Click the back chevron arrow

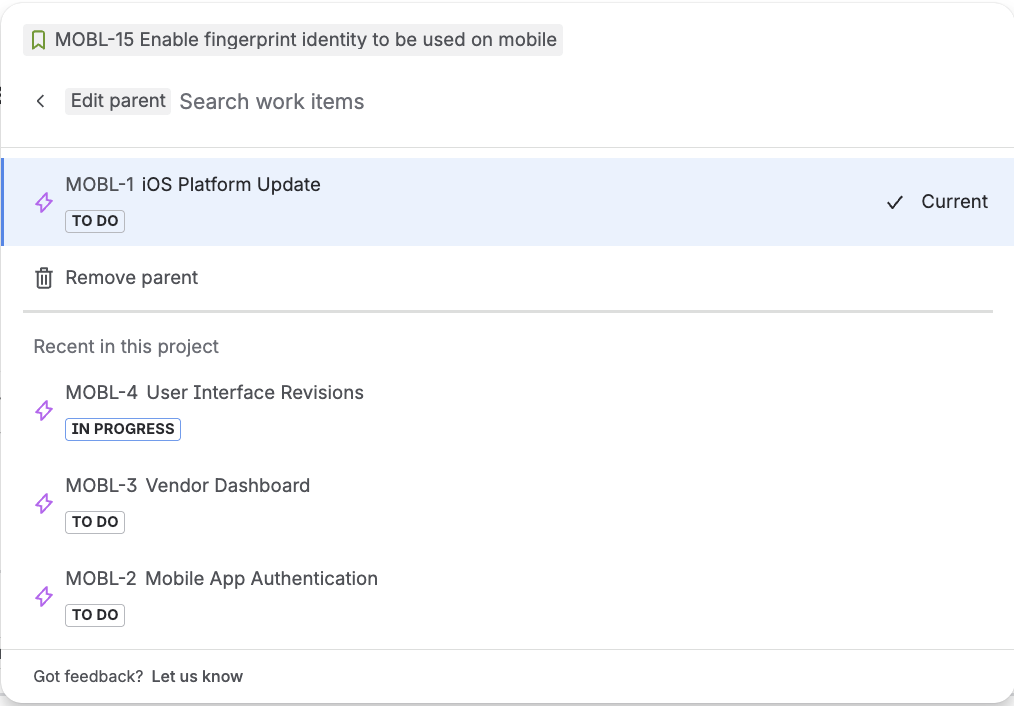(x=41, y=101)
